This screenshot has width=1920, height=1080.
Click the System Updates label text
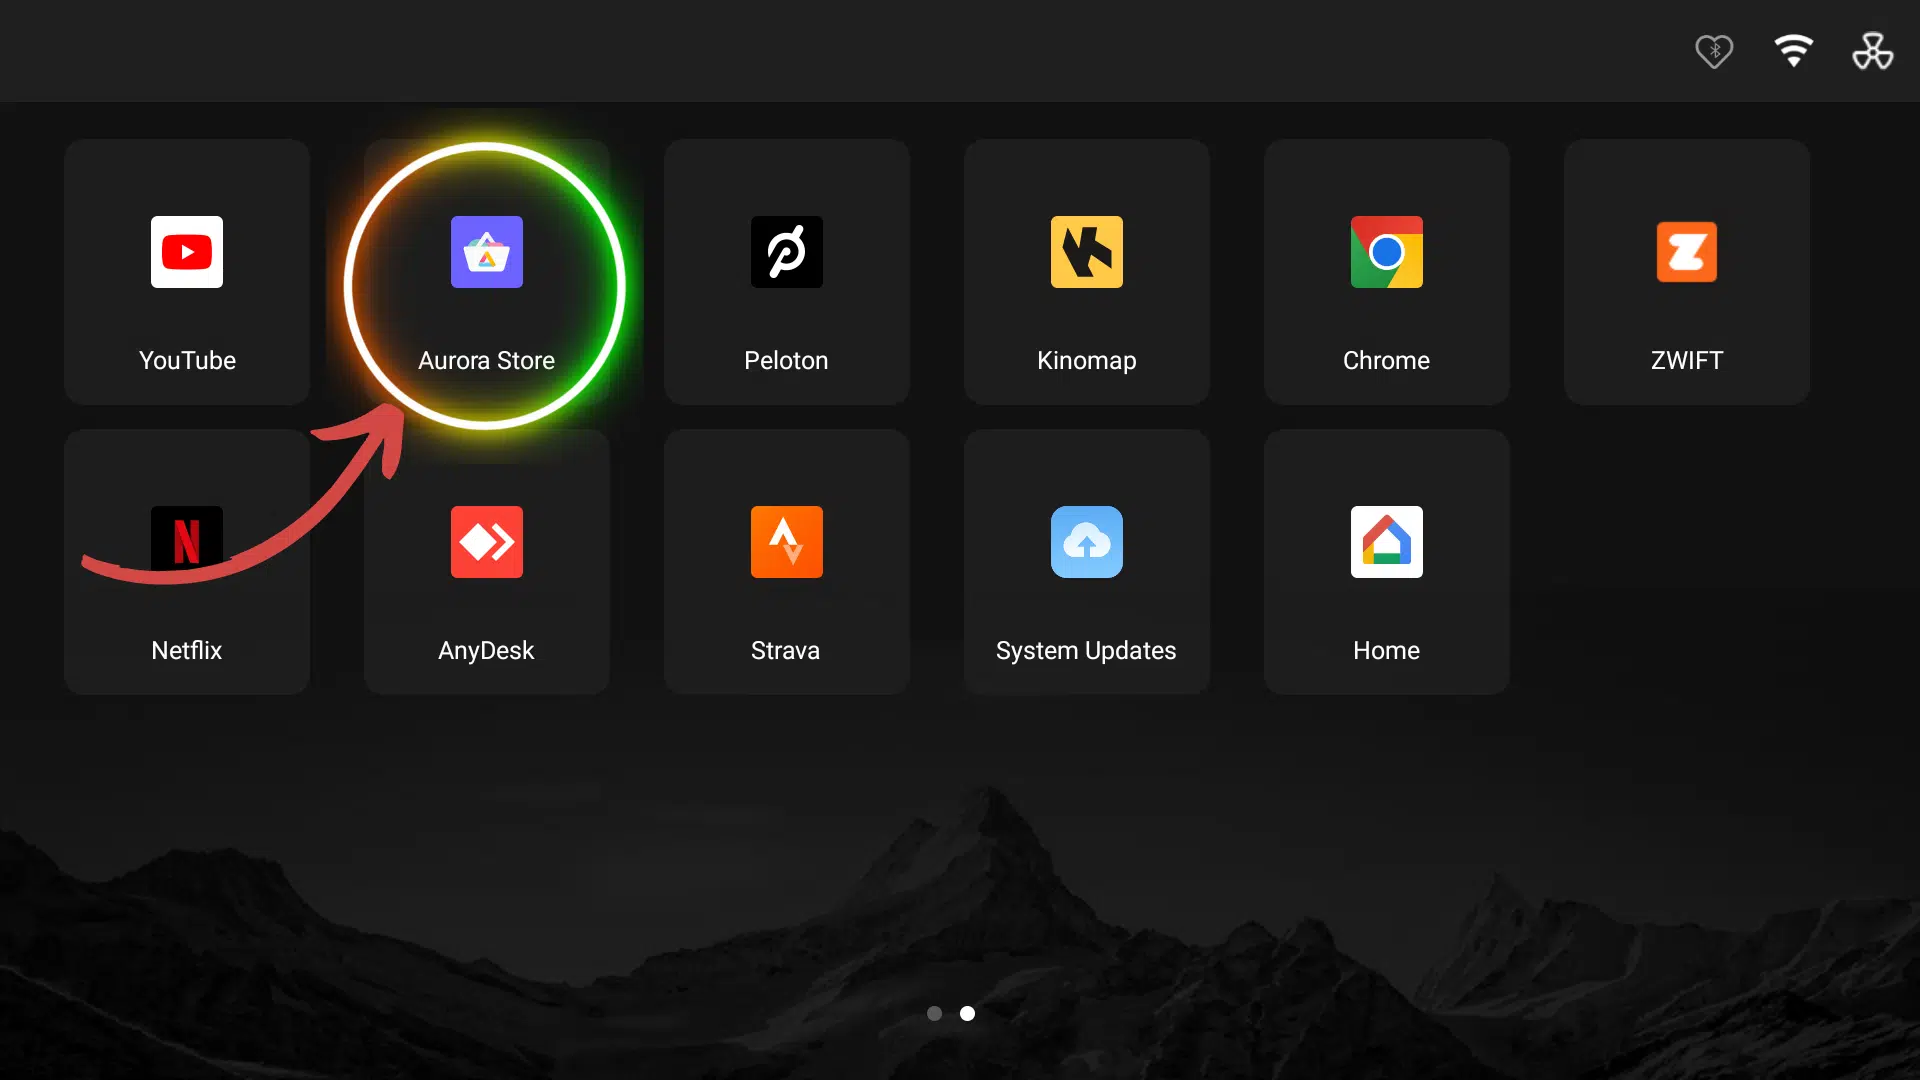click(x=1086, y=650)
